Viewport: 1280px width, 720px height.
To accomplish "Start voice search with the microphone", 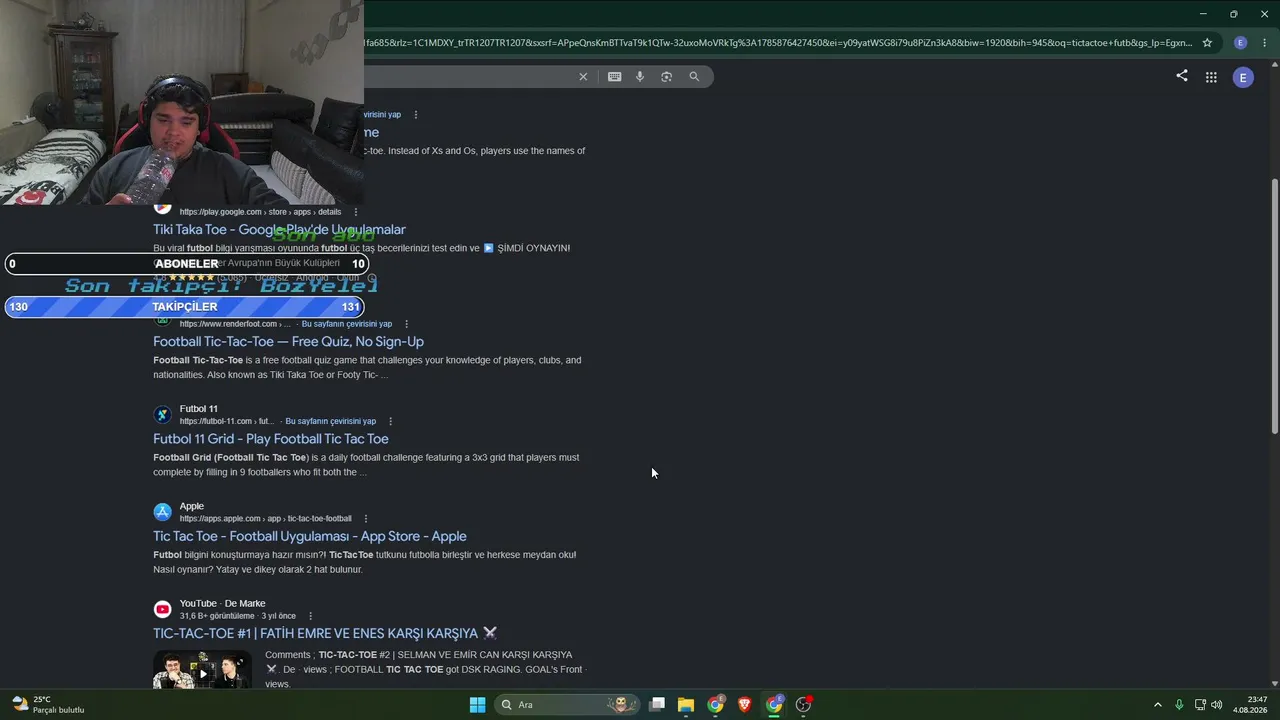I will [640, 77].
